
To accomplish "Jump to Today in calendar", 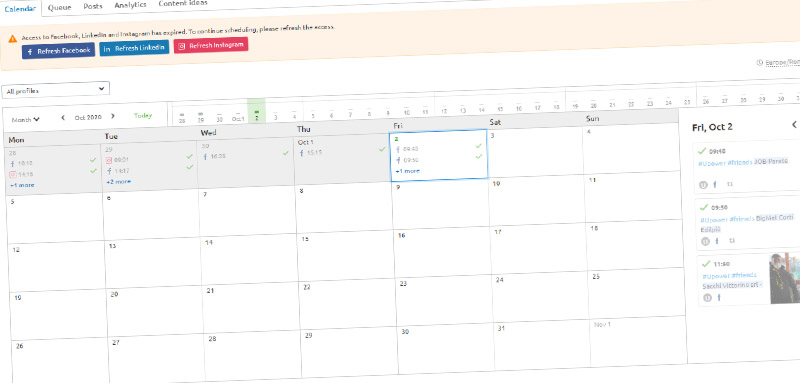I will pyautogui.click(x=143, y=115).
